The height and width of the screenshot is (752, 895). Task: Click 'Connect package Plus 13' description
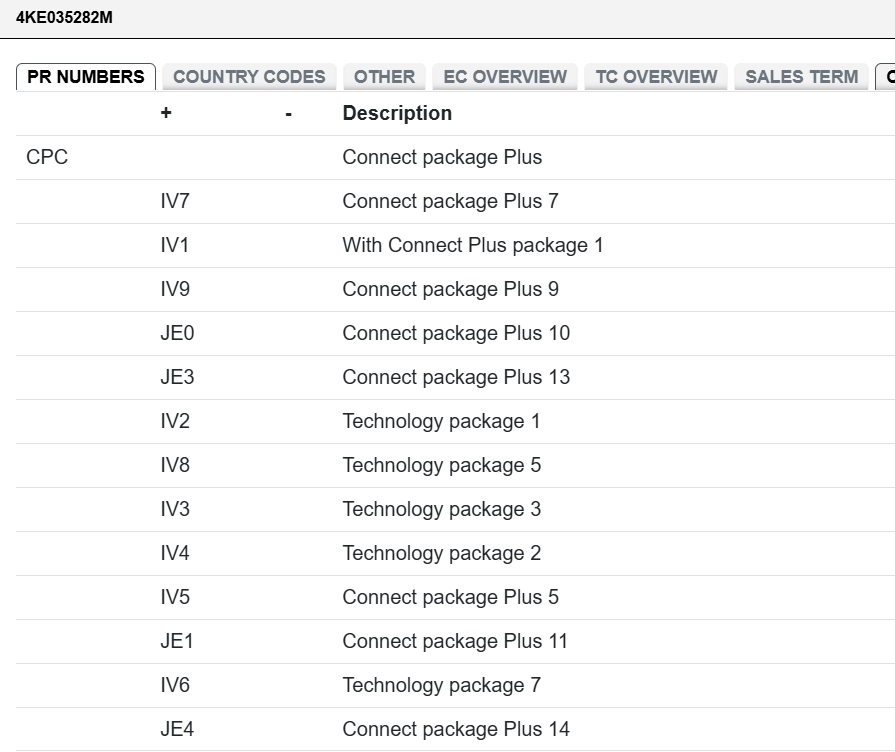pyautogui.click(x=456, y=377)
